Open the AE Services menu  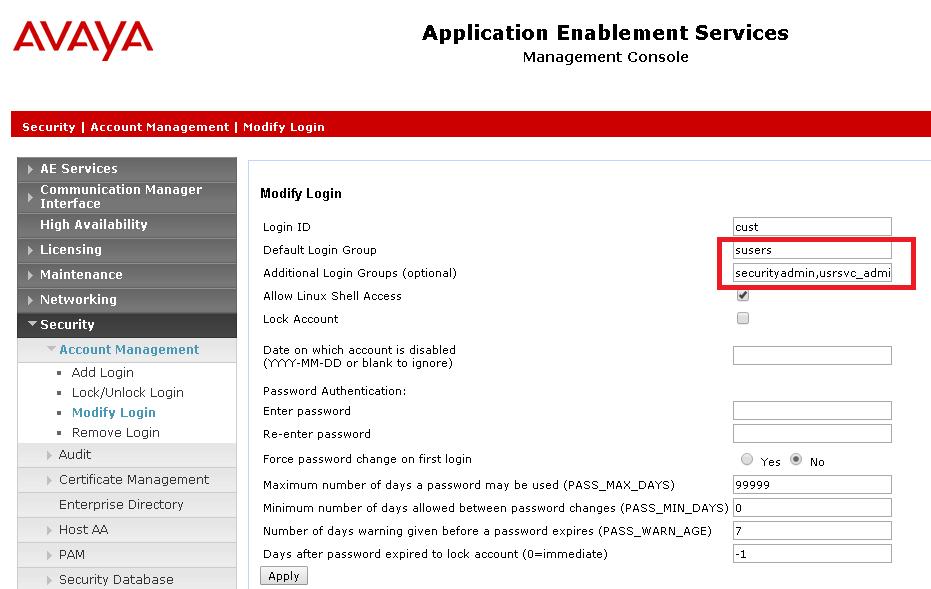pos(79,169)
